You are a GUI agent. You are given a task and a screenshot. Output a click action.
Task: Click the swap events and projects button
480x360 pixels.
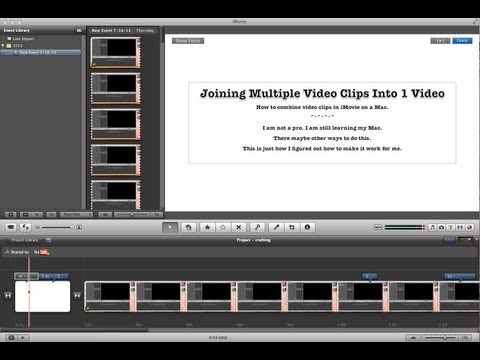tap(25, 227)
